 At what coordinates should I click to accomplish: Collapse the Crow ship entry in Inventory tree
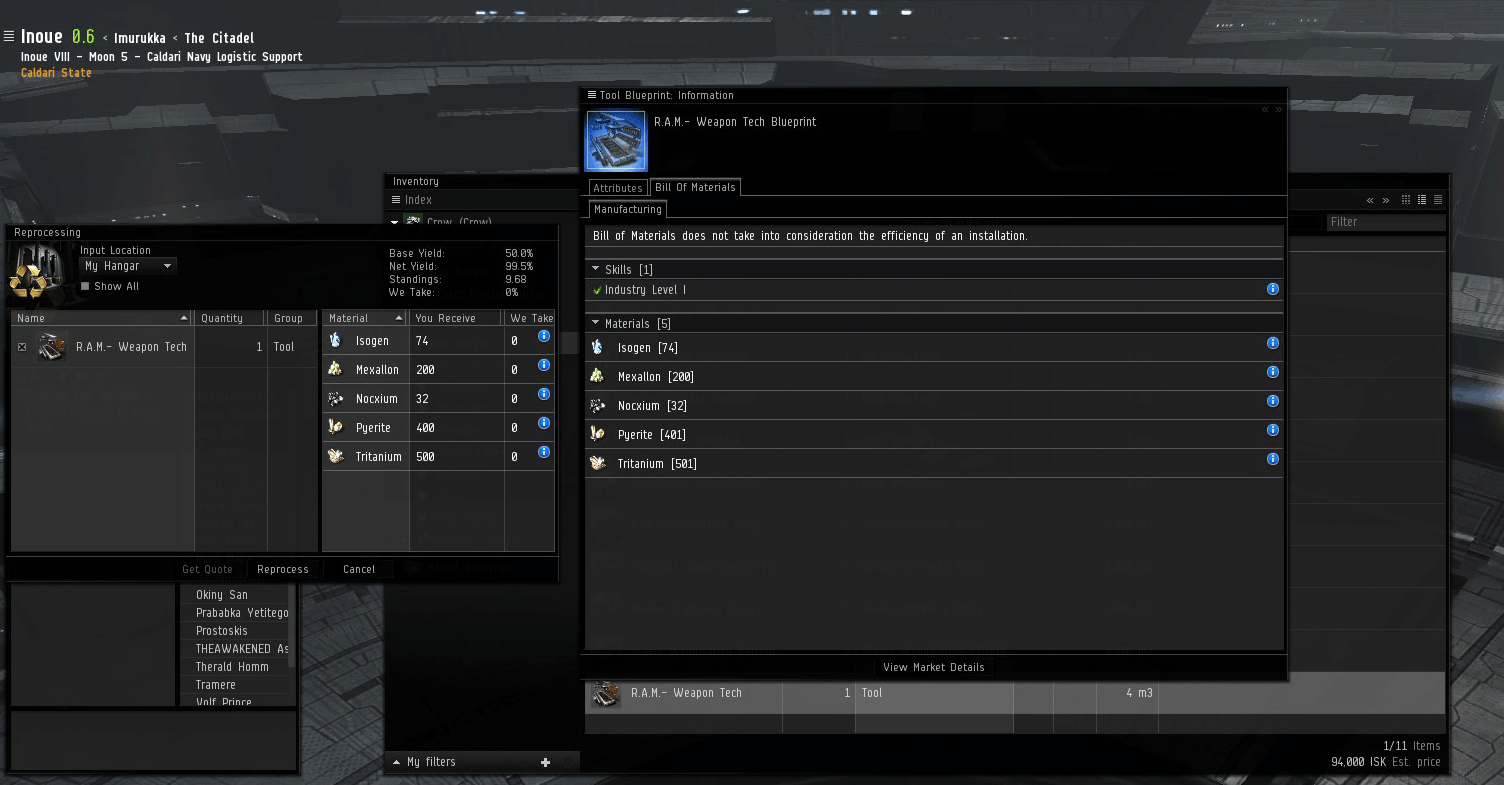[394, 222]
